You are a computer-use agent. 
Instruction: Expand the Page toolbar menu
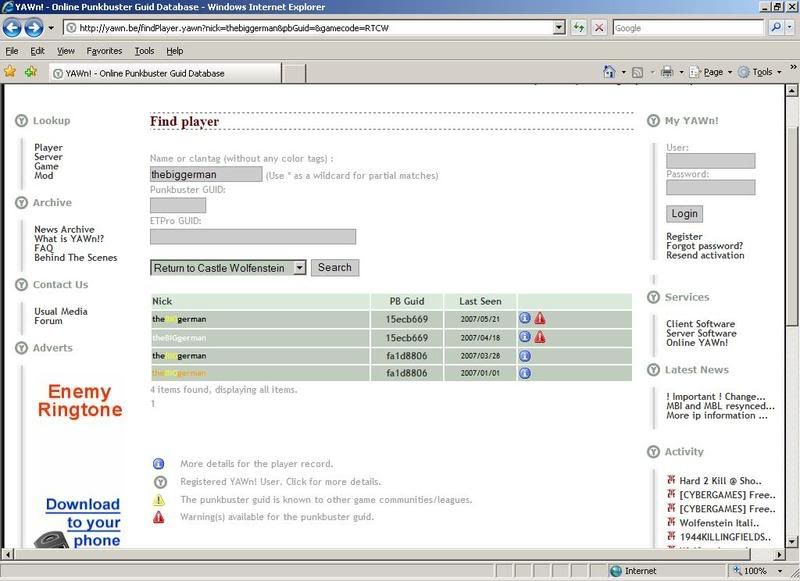[x=710, y=72]
